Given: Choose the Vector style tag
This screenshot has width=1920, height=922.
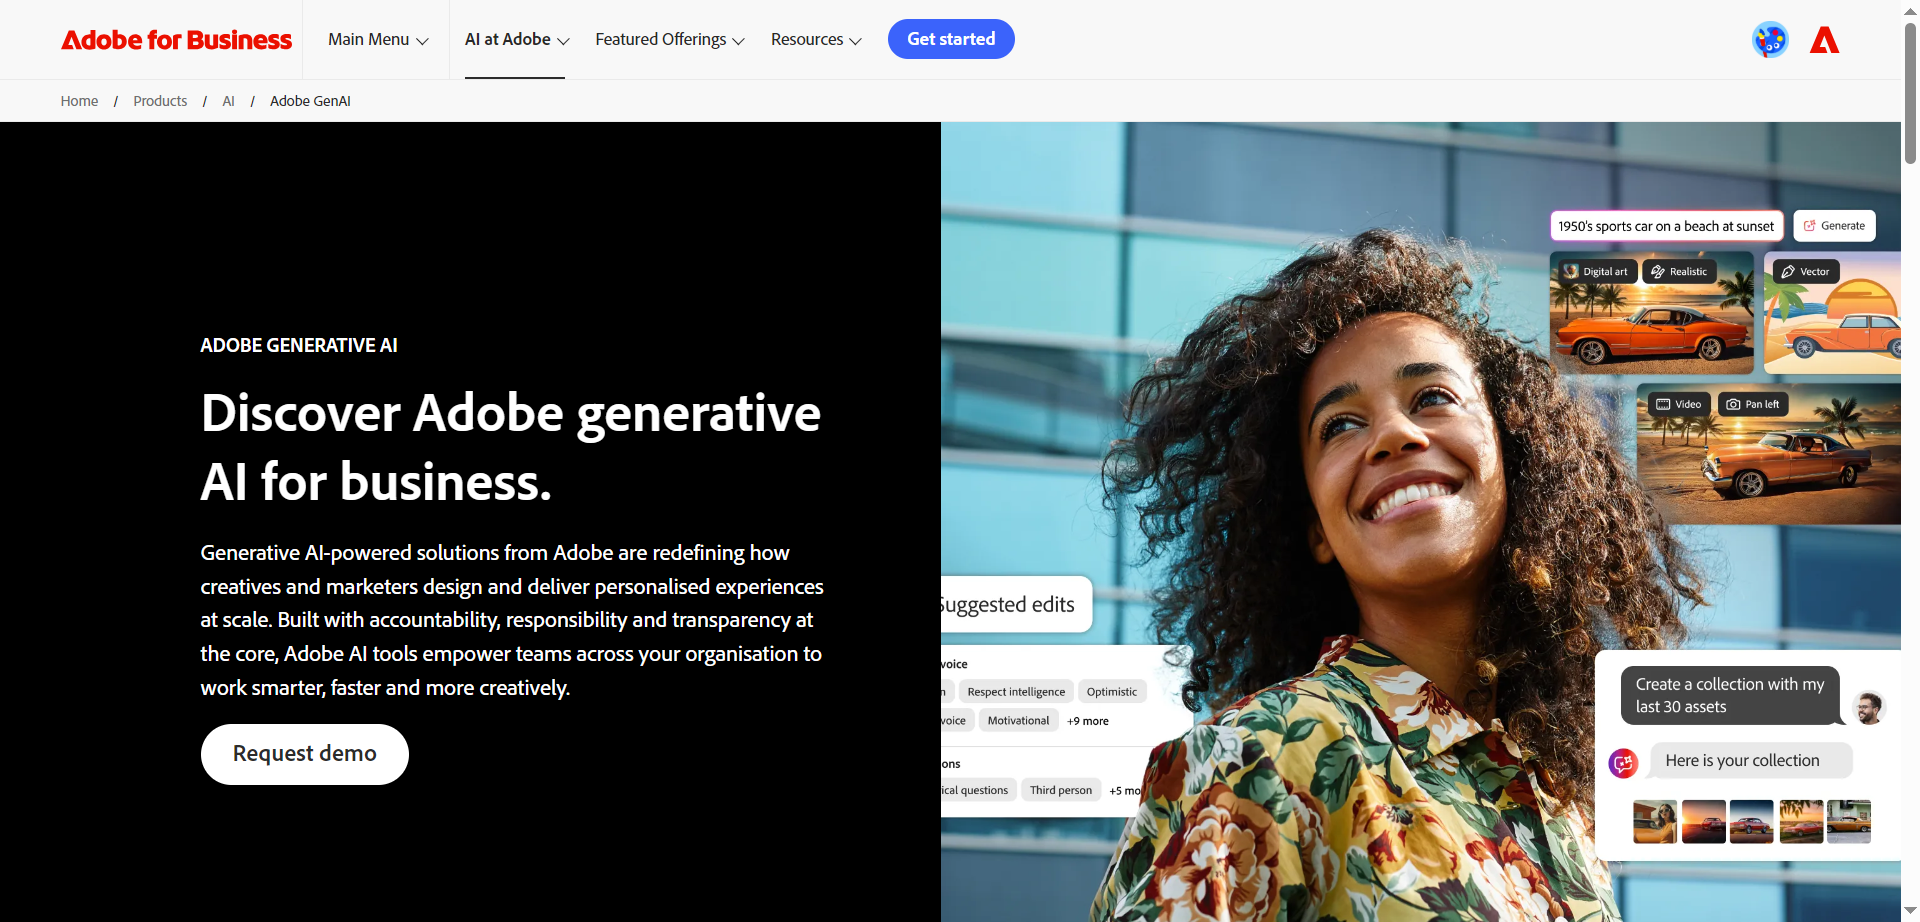Looking at the screenshot, I should click(x=1805, y=271).
